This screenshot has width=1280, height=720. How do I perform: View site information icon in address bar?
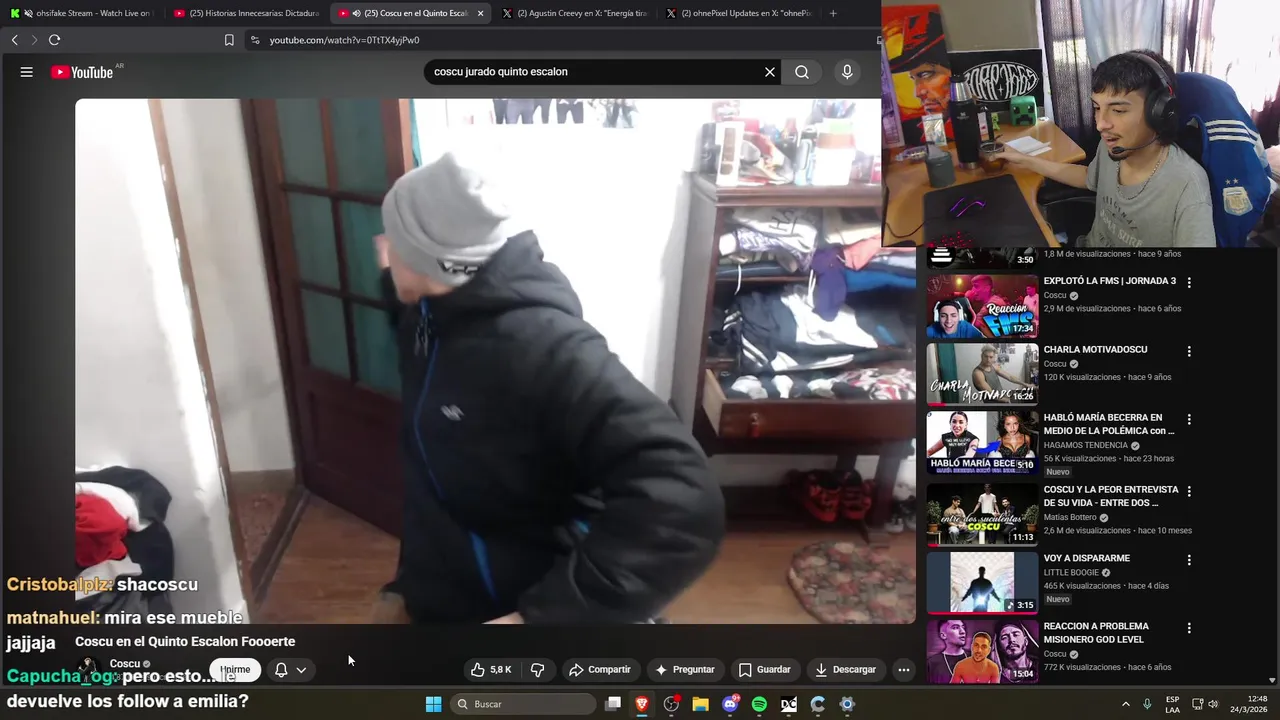tap(255, 40)
